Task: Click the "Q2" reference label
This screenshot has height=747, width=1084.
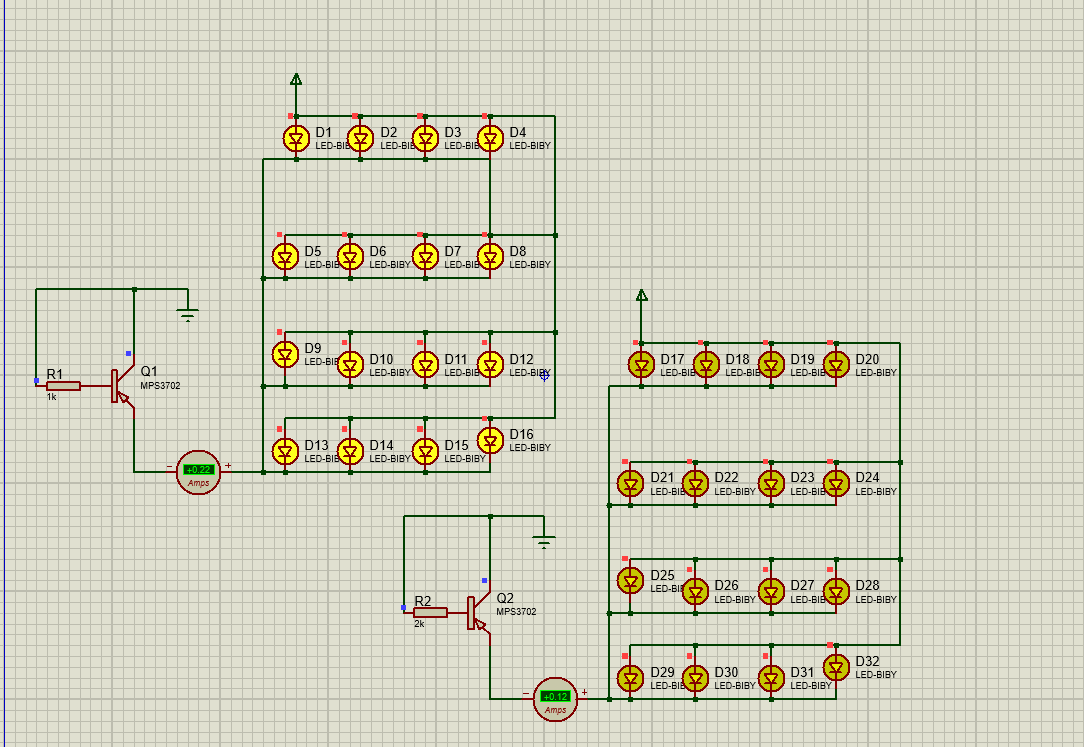Action: point(505,598)
